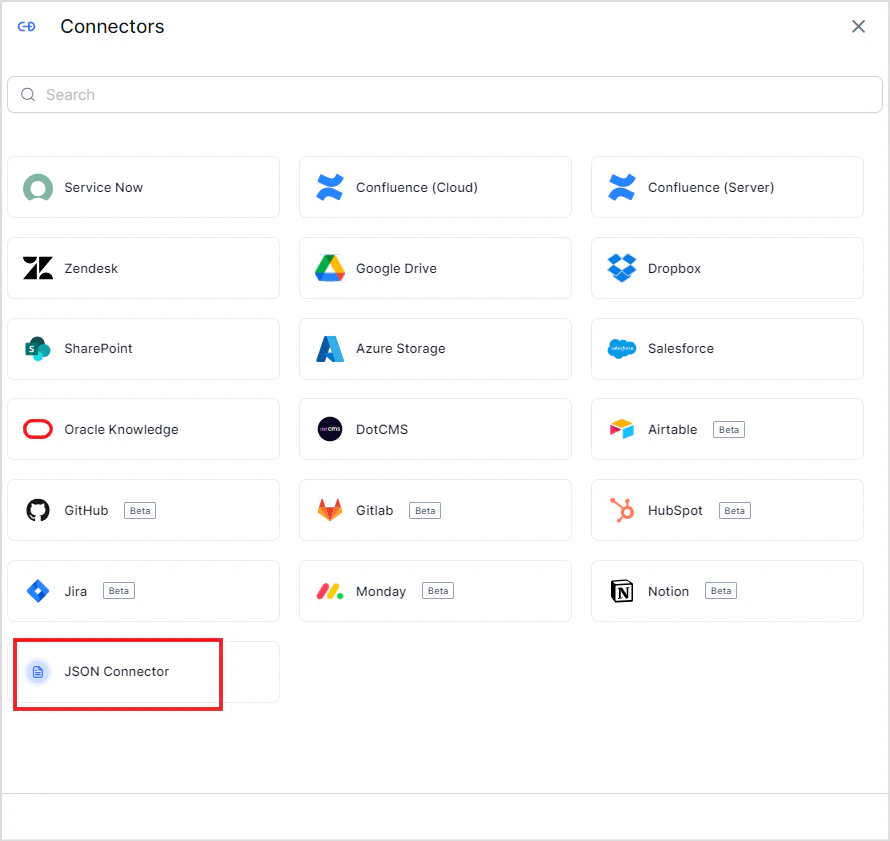Screen dimensions: 890x841
Task: Select the Azure Storage label
Action: point(400,348)
